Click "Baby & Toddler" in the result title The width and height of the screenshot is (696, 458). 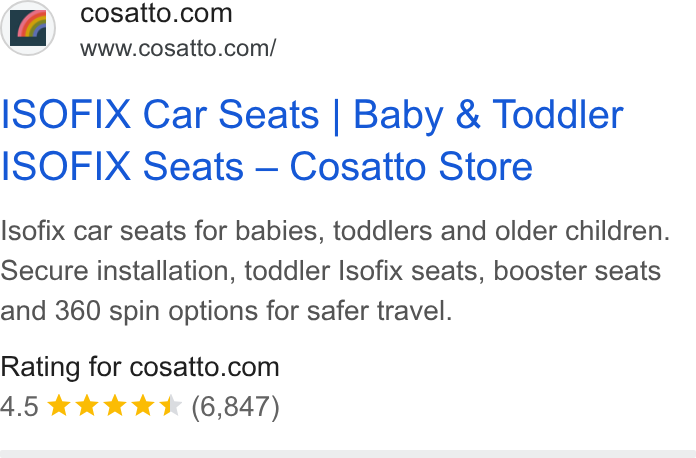tap(489, 115)
